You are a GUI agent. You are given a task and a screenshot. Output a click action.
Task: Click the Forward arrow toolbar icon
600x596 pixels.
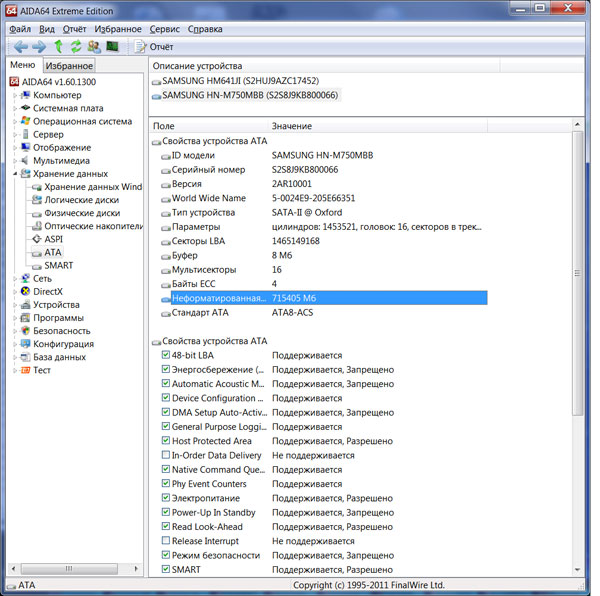click(39, 47)
